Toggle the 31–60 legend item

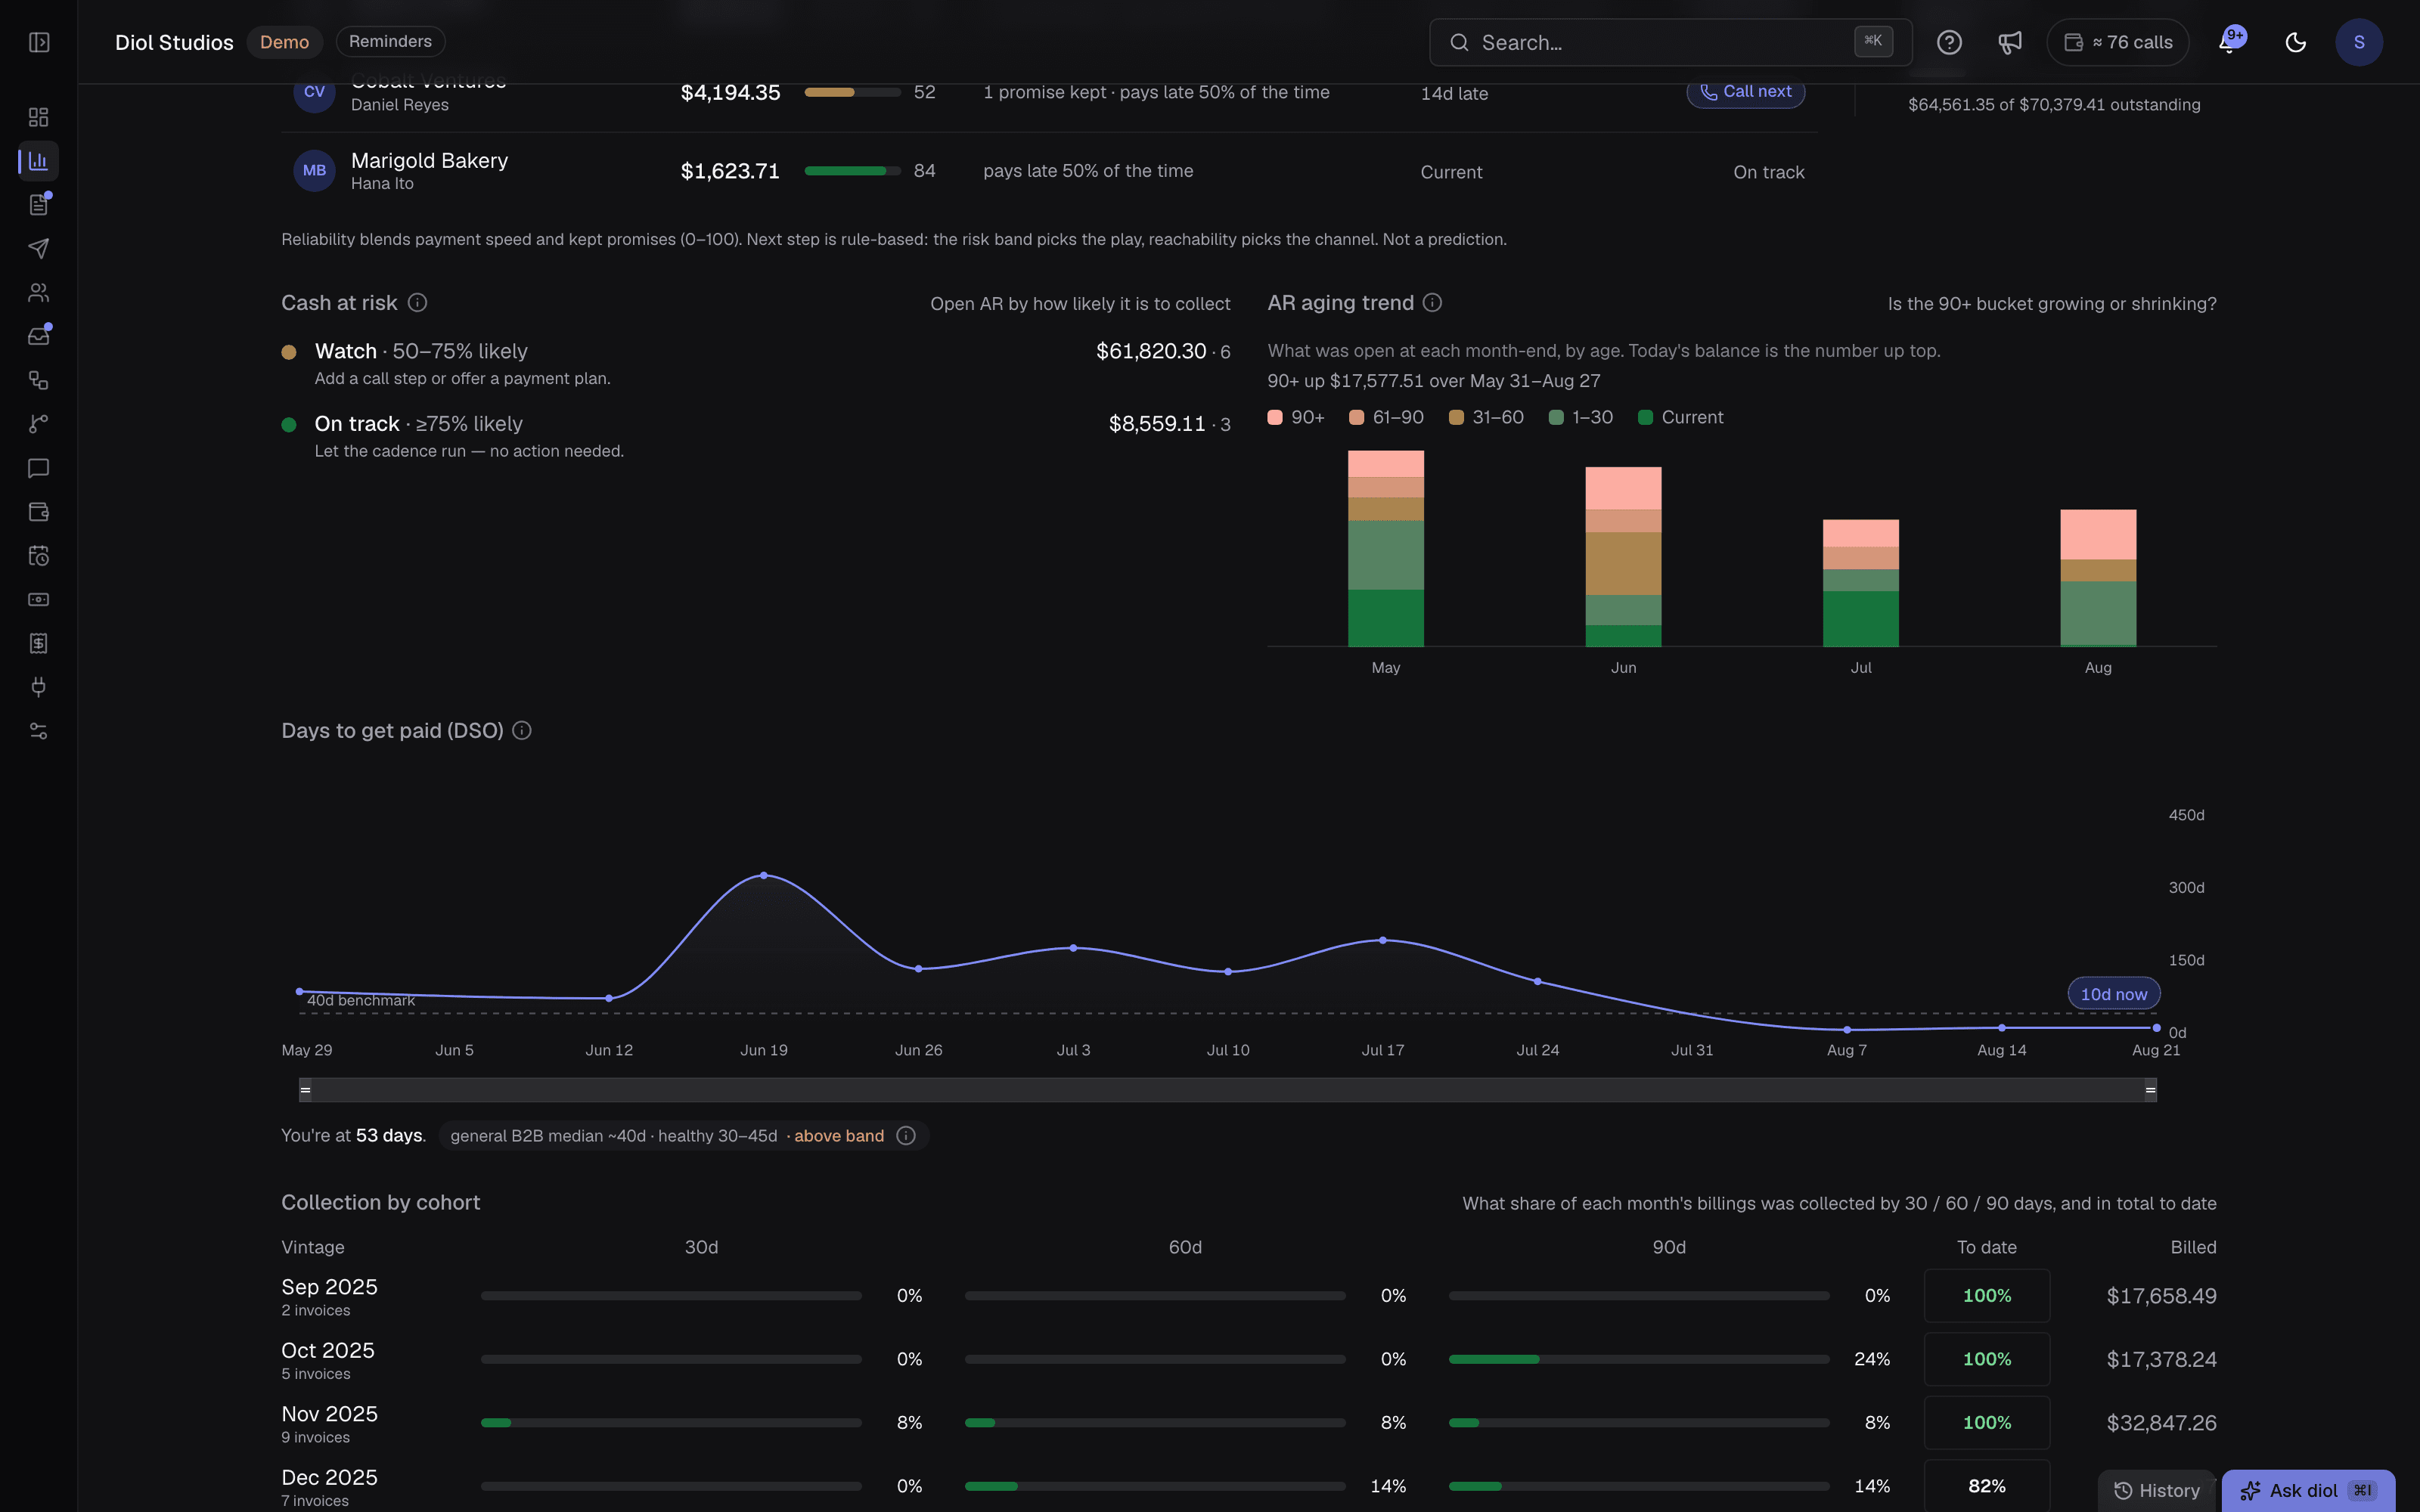[x=1486, y=418]
